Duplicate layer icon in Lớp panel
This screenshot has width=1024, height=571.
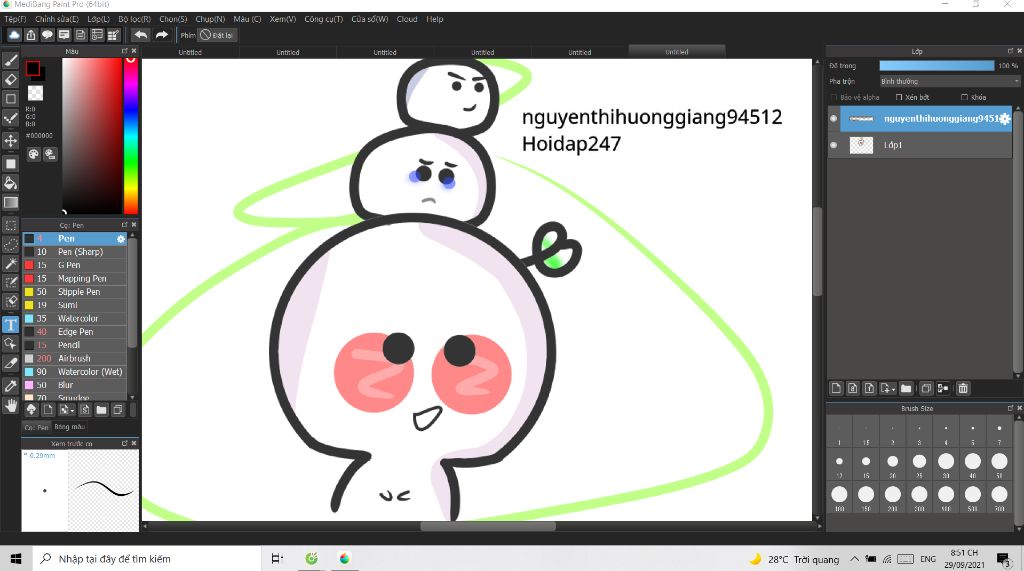pyautogui.click(x=926, y=388)
